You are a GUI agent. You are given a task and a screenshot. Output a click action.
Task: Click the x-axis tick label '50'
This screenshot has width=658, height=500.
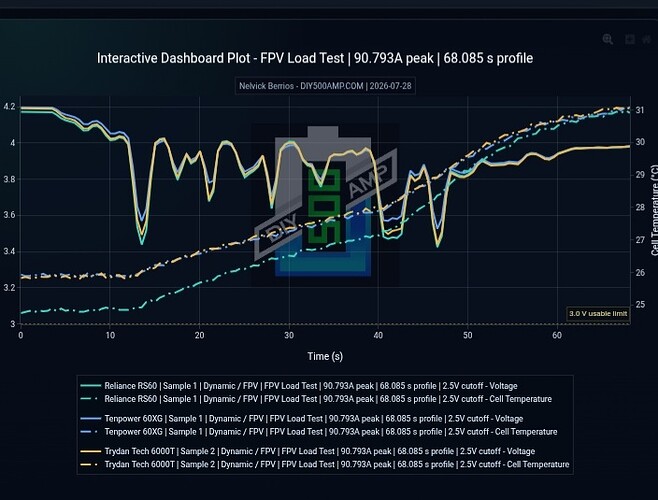click(467, 335)
